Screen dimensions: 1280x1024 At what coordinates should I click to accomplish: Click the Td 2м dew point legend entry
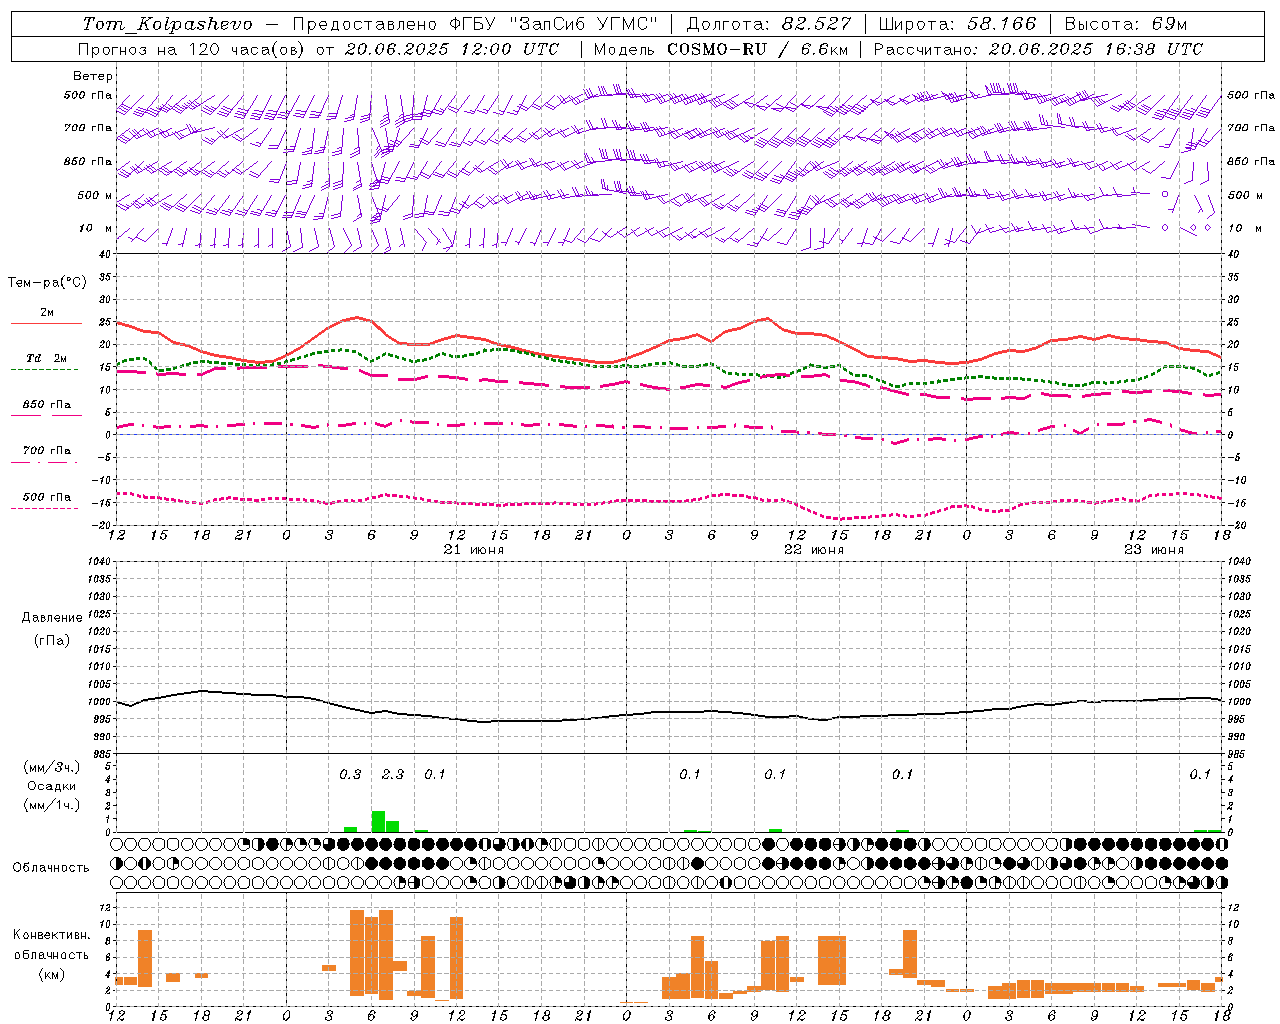47,358
